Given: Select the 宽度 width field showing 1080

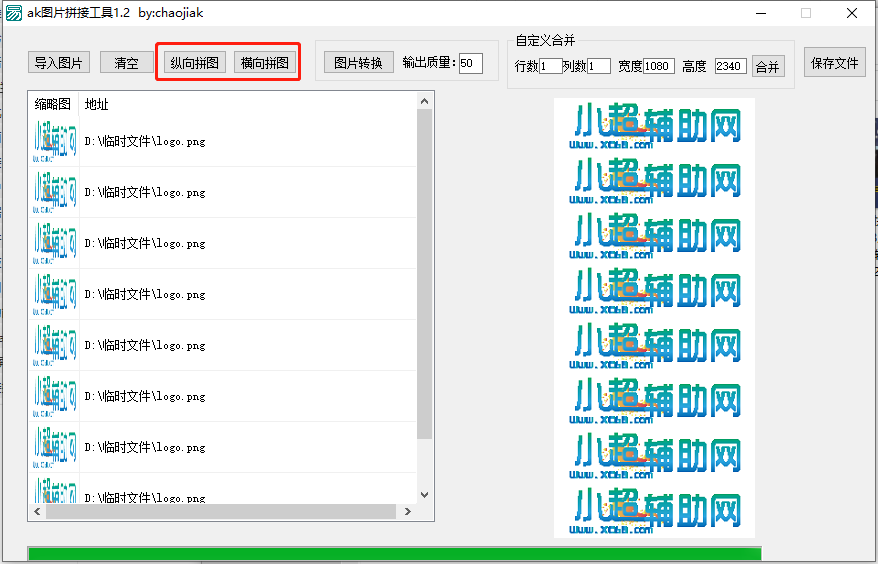Looking at the screenshot, I should pos(658,67).
